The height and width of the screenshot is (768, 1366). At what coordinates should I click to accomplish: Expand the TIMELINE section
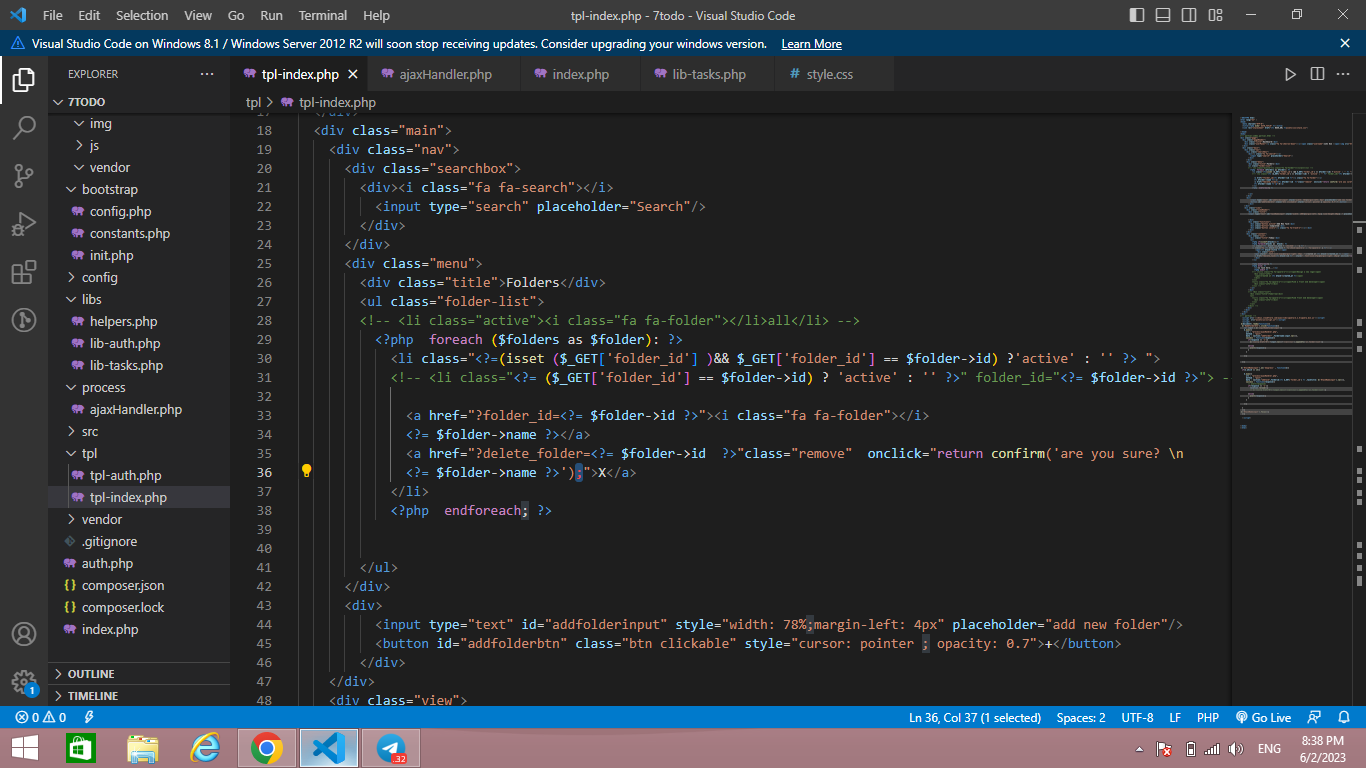pos(141,696)
